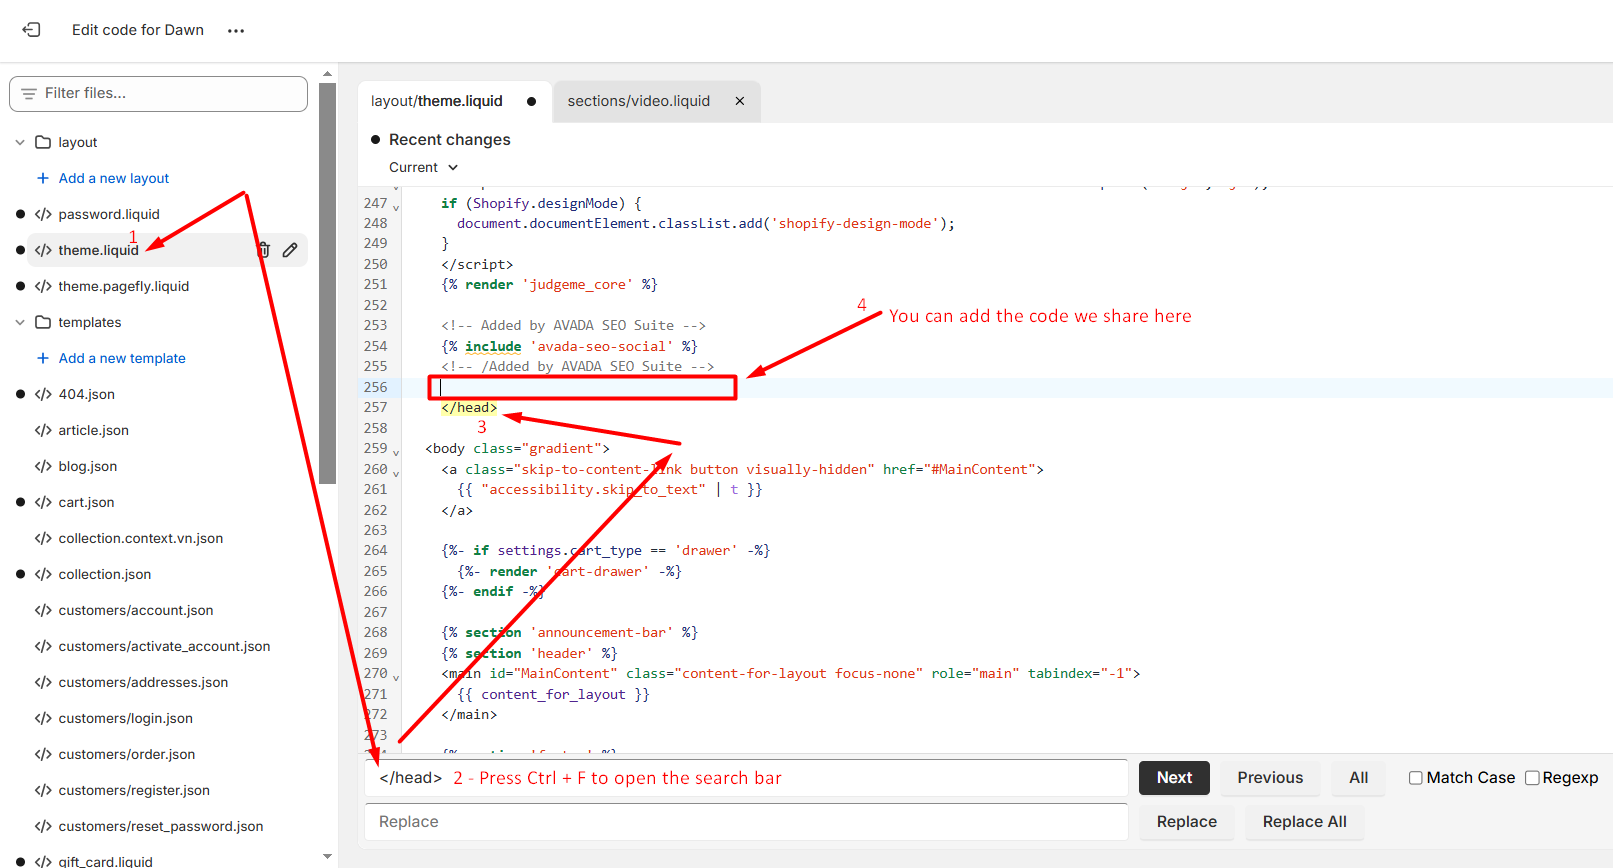
Task: Click the Next search button
Action: point(1174,778)
